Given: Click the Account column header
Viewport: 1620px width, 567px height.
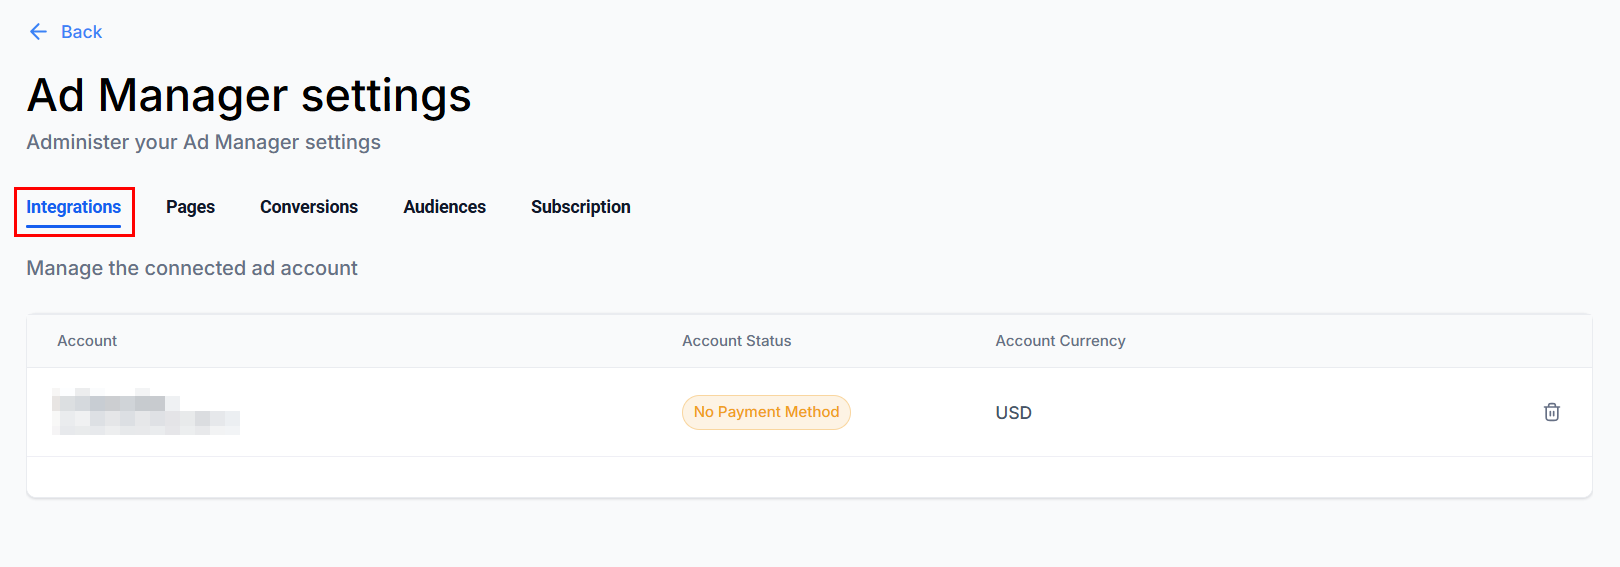Looking at the screenshot, I should click(x=87, y=341).
